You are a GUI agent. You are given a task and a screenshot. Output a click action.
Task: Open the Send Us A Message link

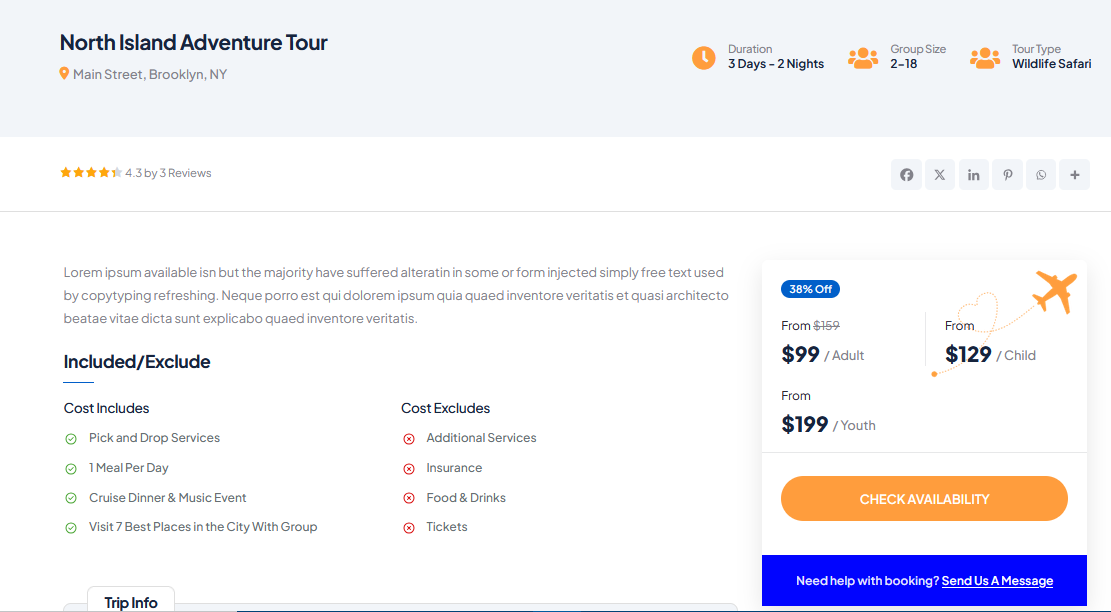coord(997,581)
